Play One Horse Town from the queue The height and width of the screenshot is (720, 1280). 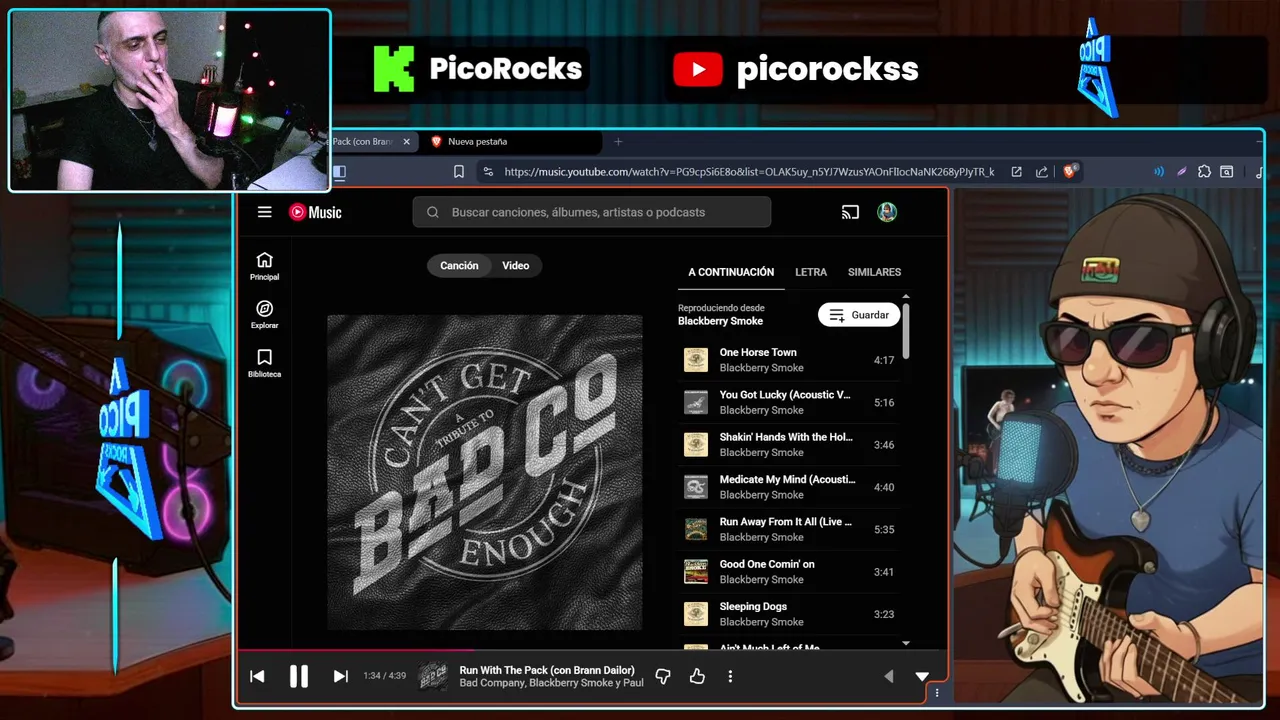tap(788, 360)
